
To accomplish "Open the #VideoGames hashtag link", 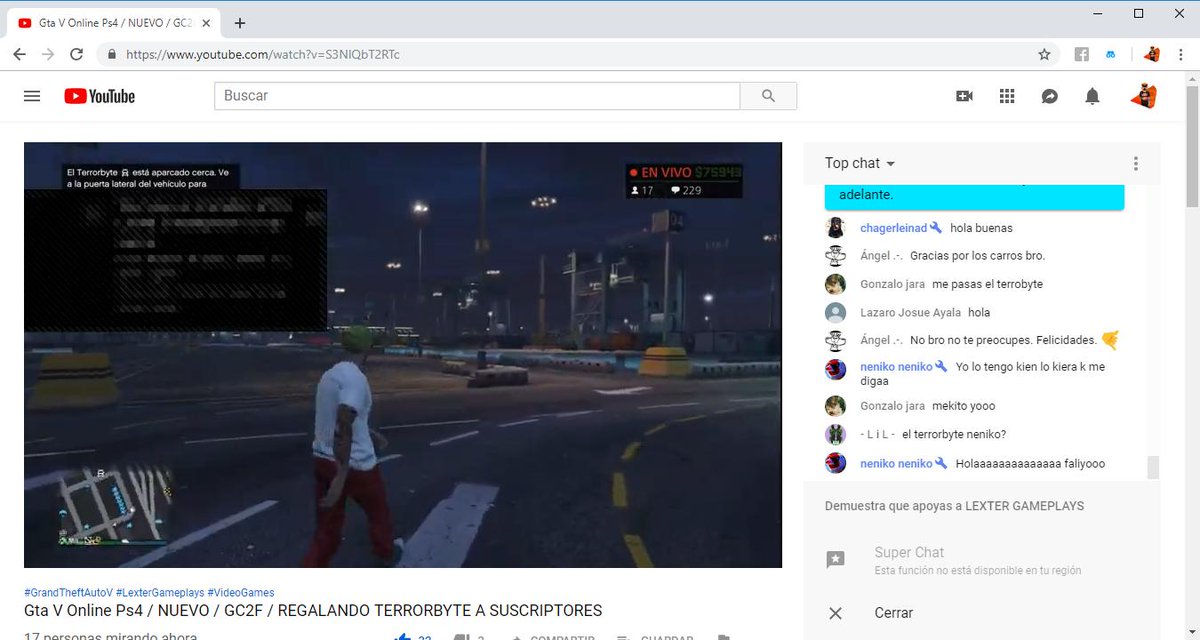I will click(x=241, y=593).
